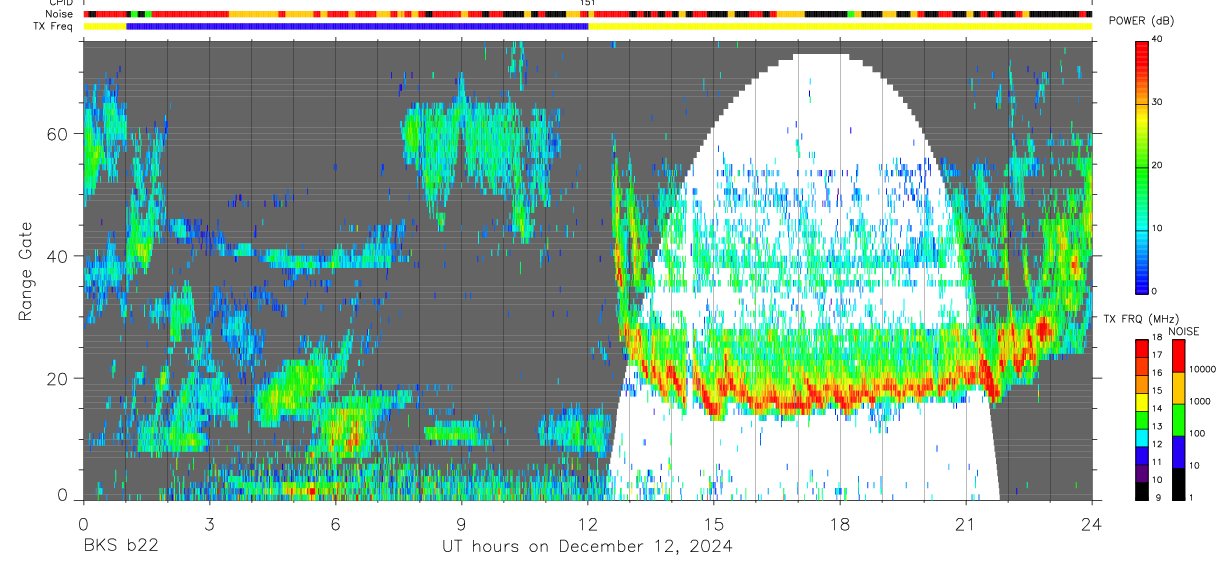
Task: Click the "1000" label on the NOISE scale
Action: tap(1201, 402)
